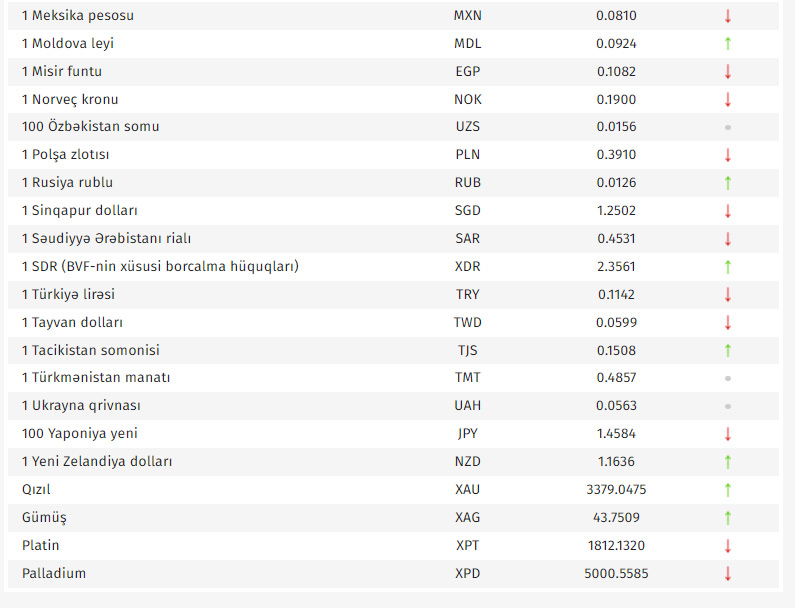Click the 1 Türkiyə lirəsi currency name
Screen dimensions: 795x608
click(68, 295)
